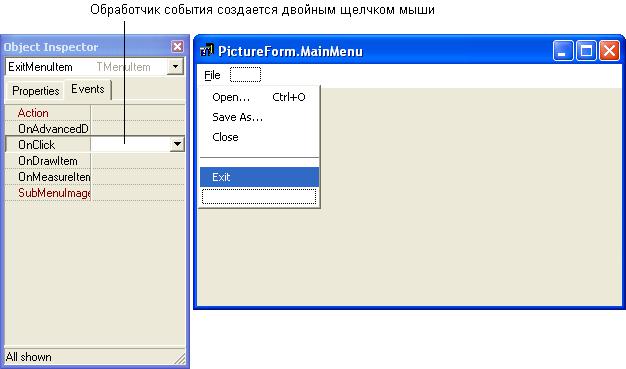This screenshot has height=369, width=626.
Task: Select the OnMeasureItem event row
Action: 95,177
